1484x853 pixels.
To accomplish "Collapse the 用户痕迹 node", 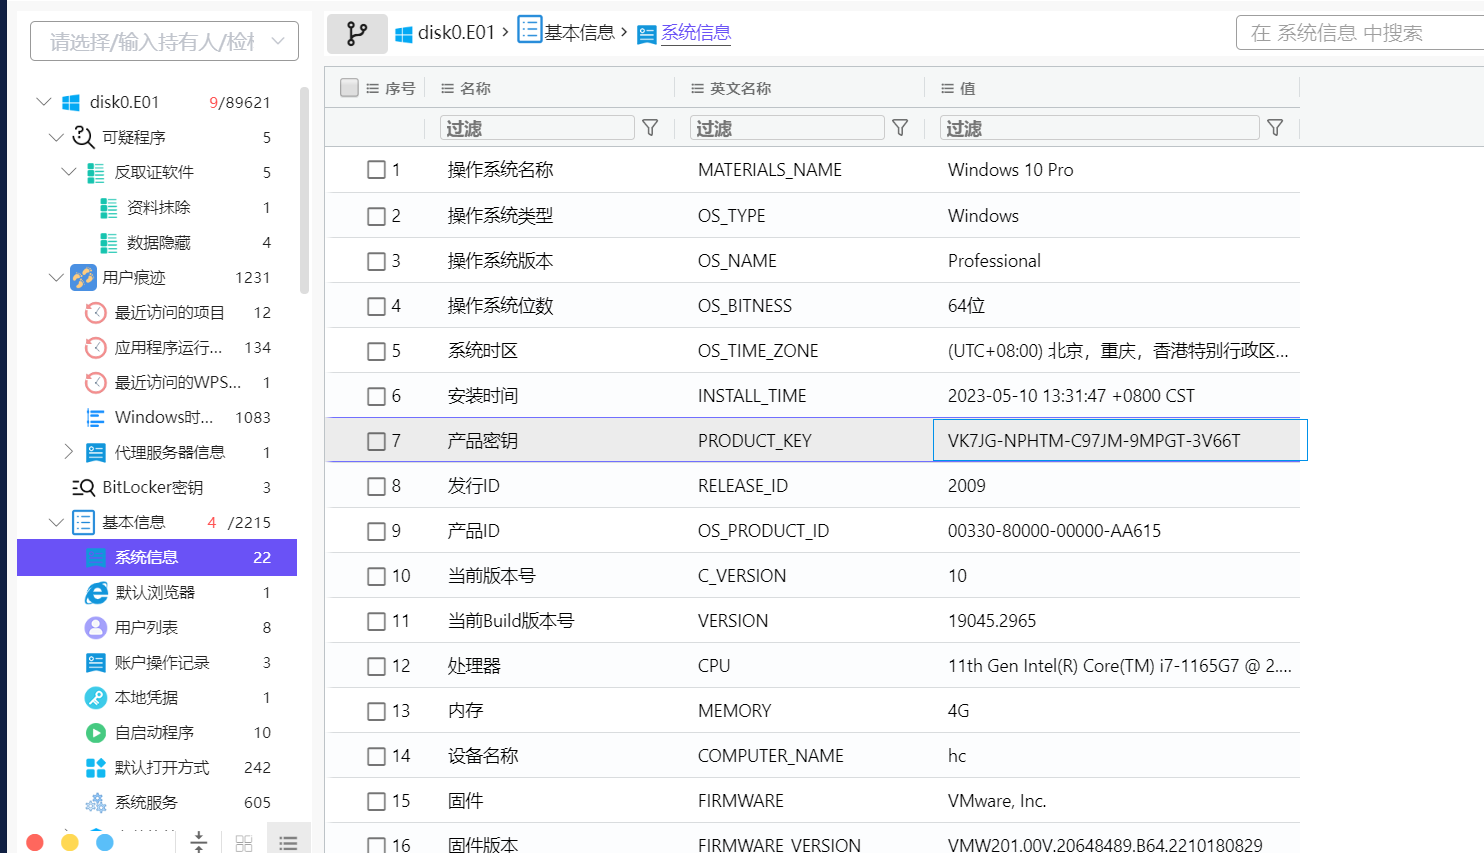I will pos(56,277).
